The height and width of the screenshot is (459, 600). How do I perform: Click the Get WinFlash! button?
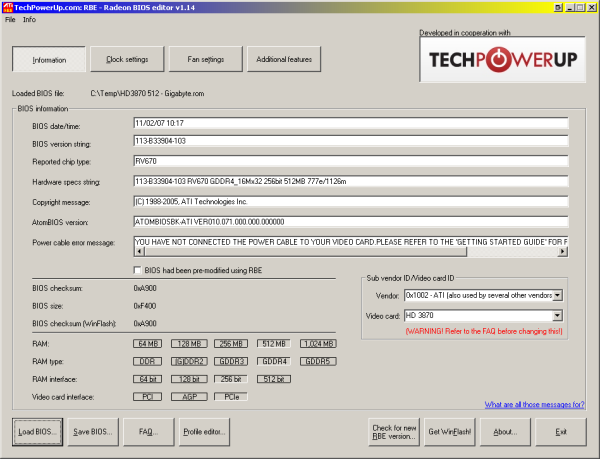click(450, 432)
